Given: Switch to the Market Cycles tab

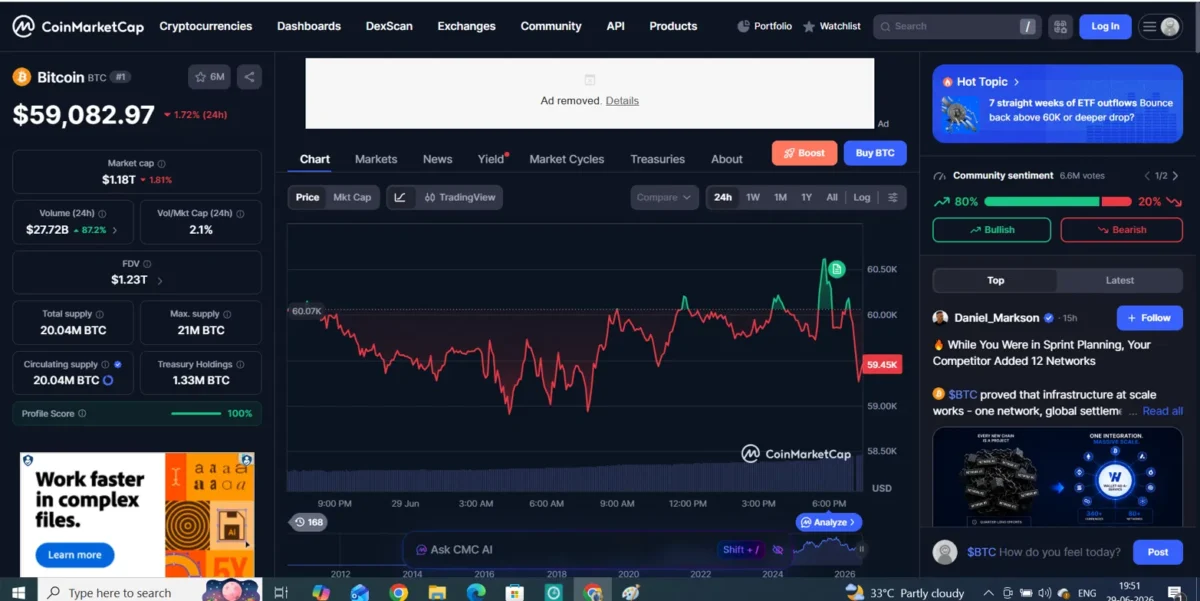Looking at the screenshot, I should tap(567, 159).
